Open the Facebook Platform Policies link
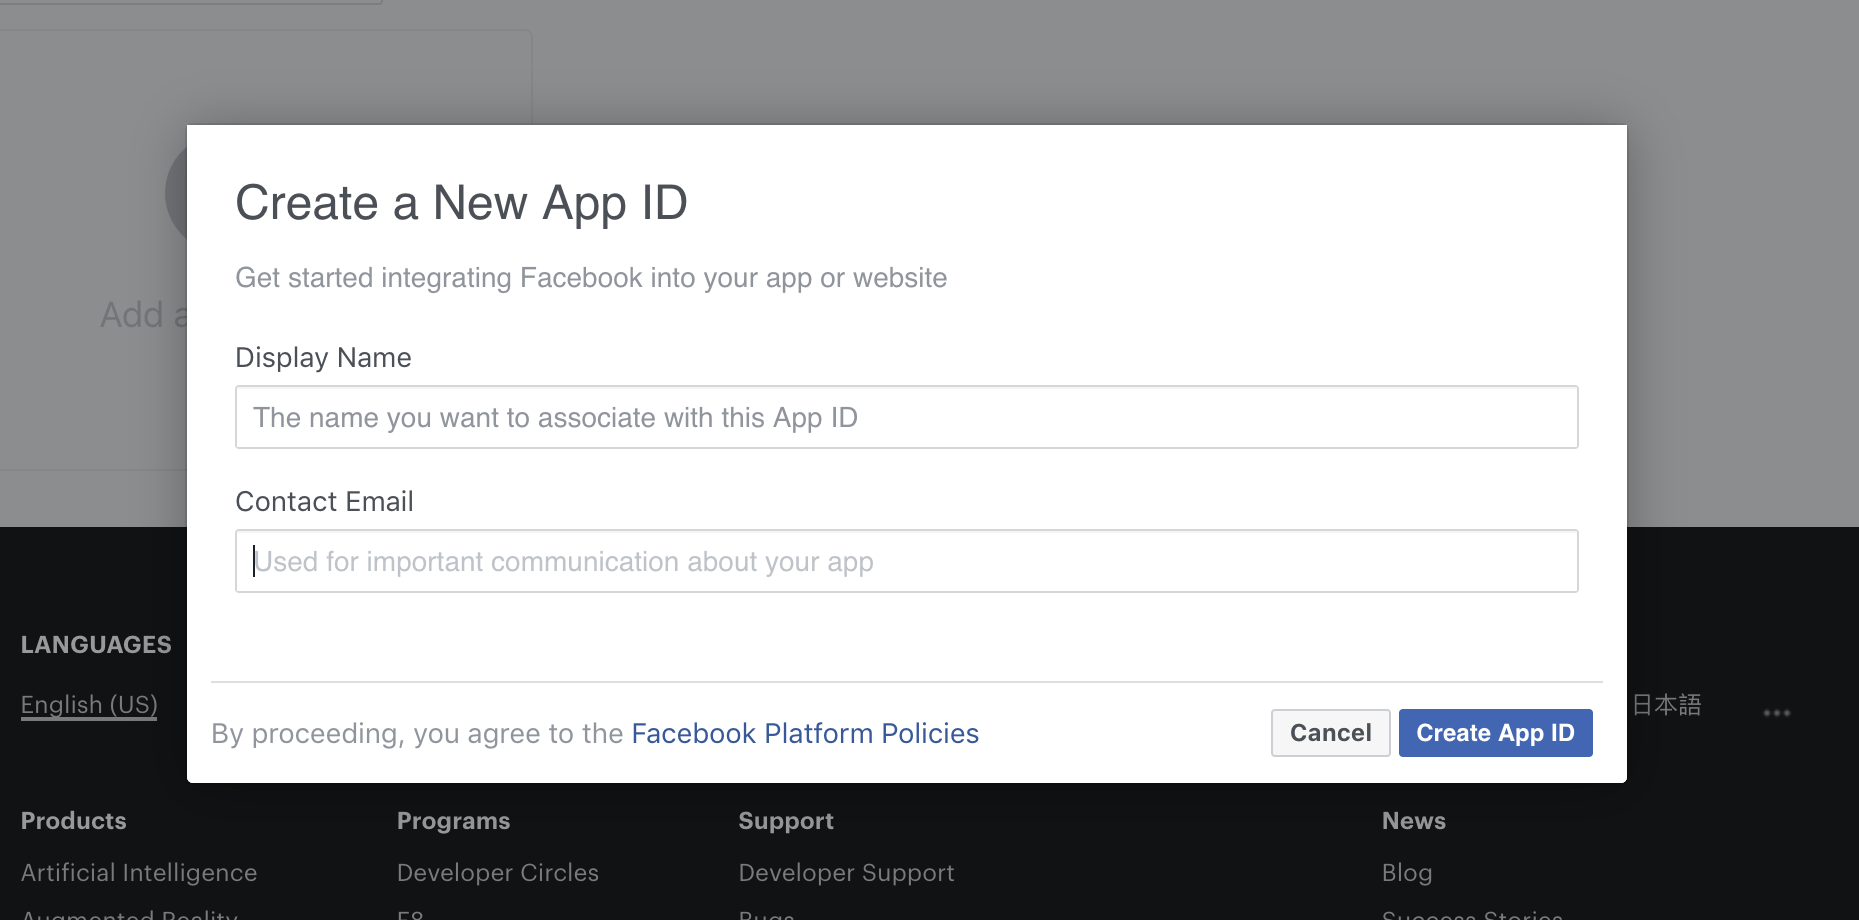 click(805, 733)
